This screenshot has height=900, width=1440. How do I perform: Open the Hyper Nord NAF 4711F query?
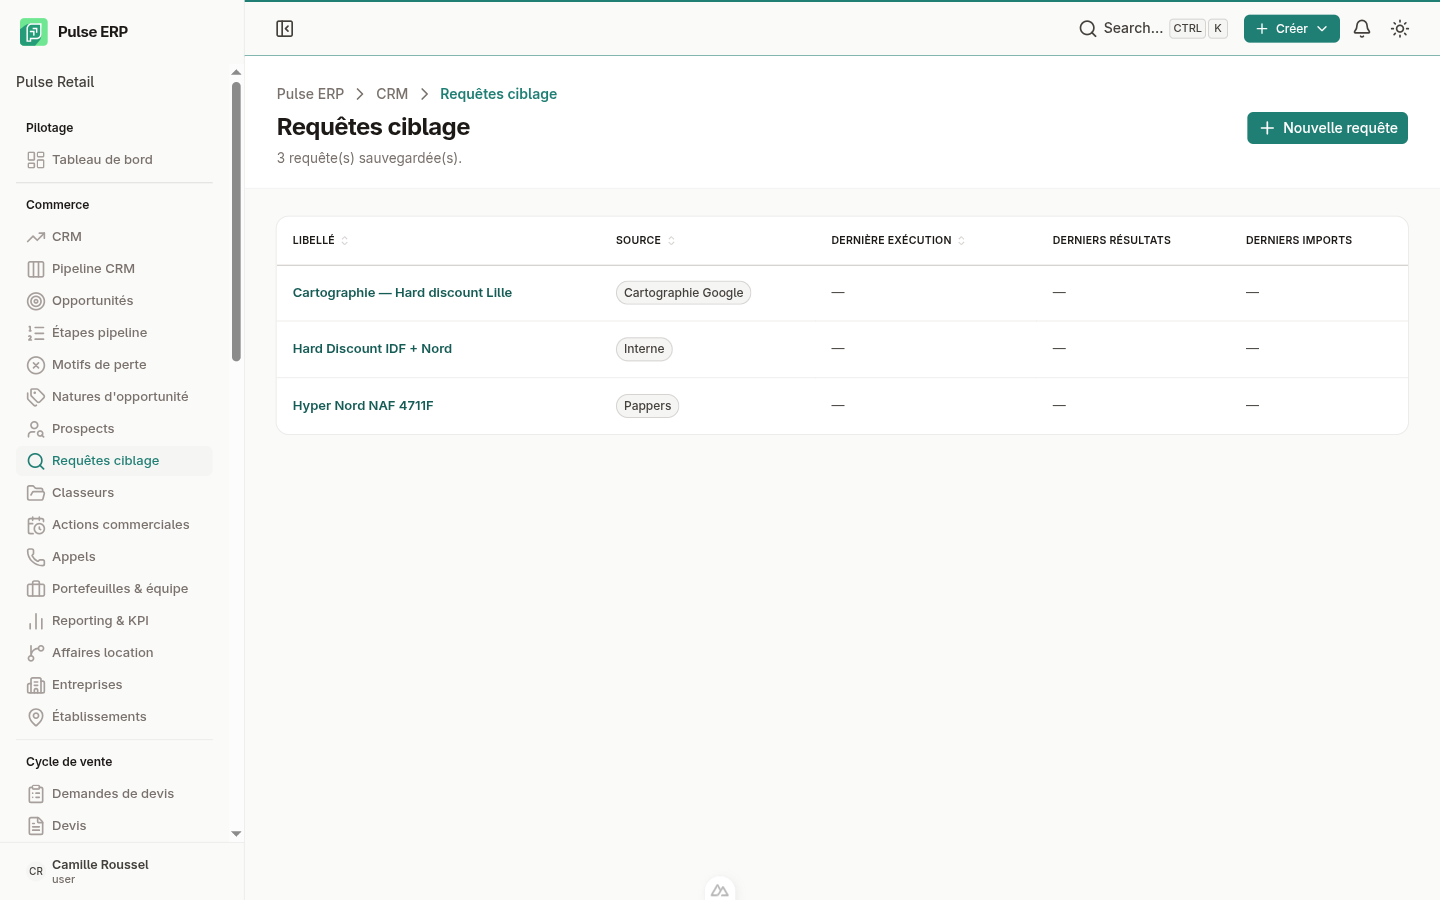point(363,406)
